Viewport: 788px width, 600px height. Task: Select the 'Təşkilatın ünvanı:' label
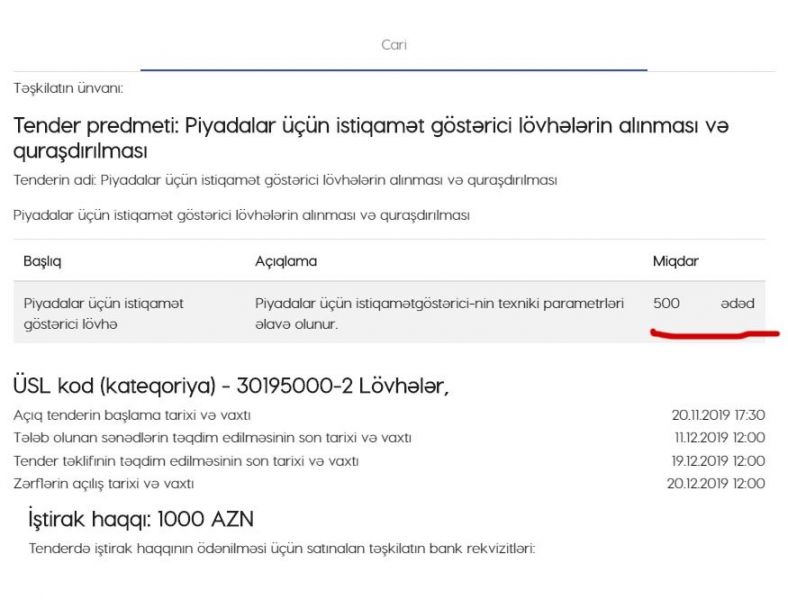pos(68,88)
